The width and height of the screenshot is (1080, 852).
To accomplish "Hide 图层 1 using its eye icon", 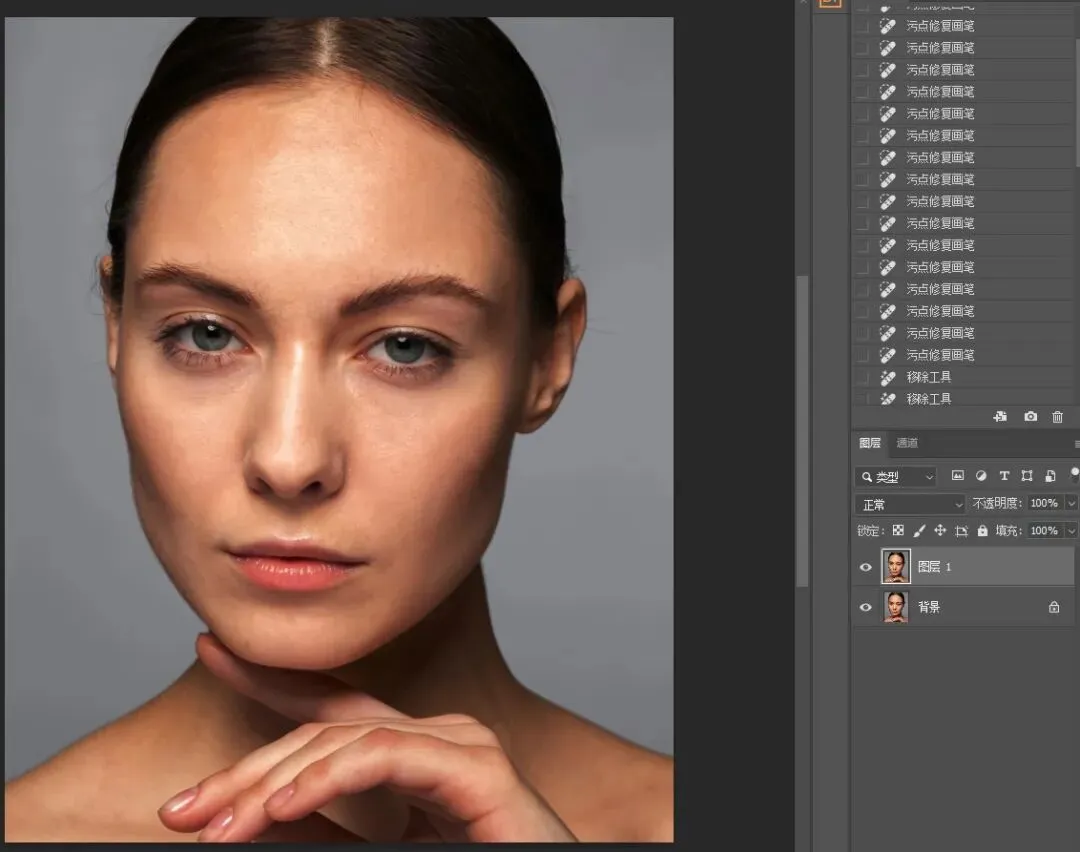I will tap(866, 567).
